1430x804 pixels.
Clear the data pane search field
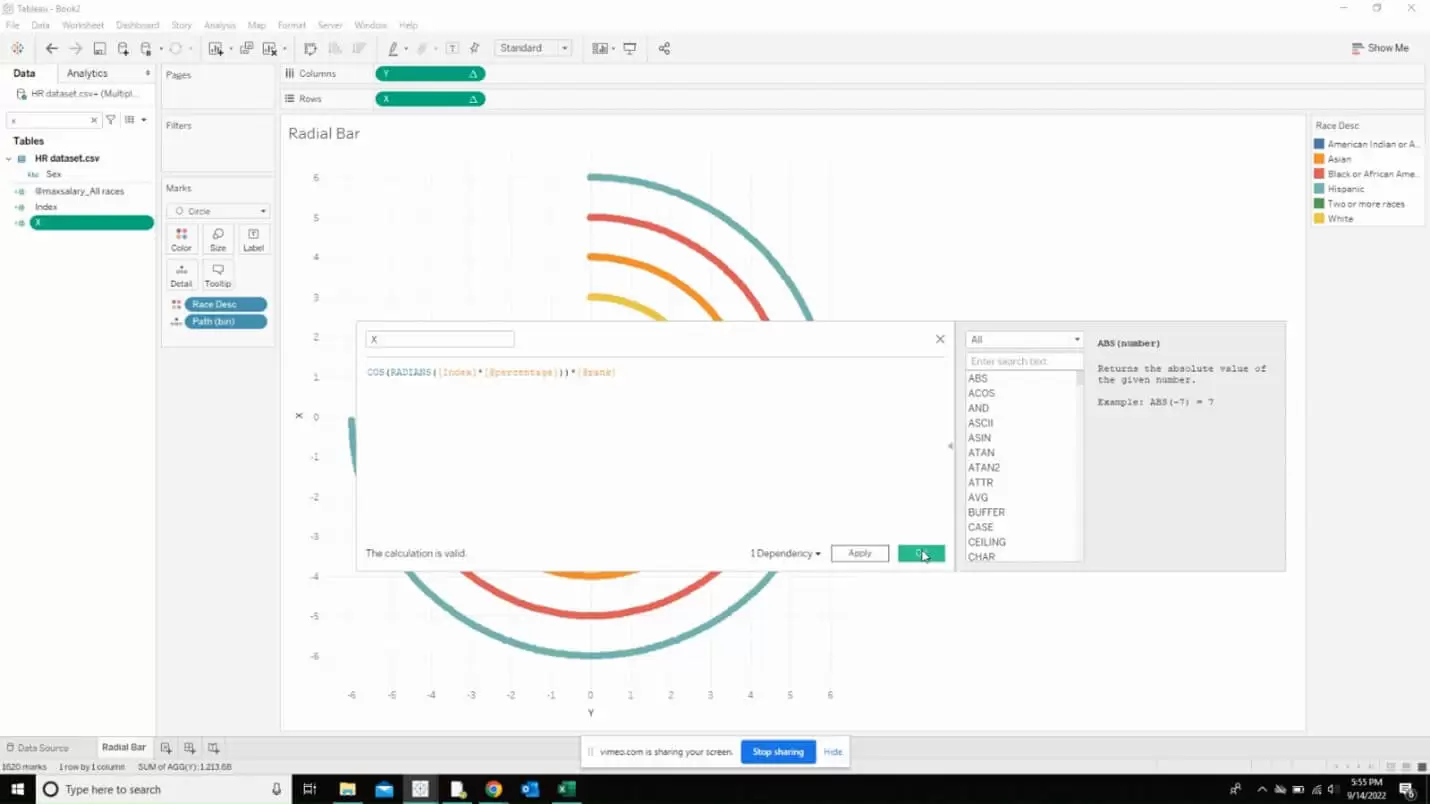tap(94, 120)
